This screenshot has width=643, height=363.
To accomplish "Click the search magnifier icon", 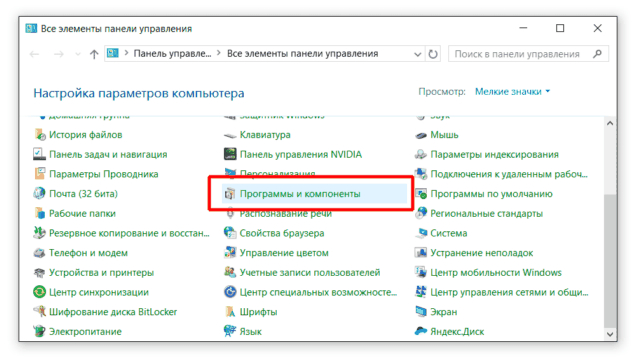I will coord(597,54).
